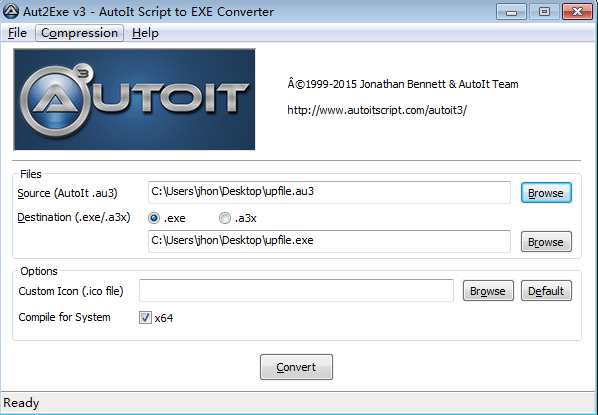Click the Source file path field
Viewport: 598px width, 415px height.
pos(329,192)
